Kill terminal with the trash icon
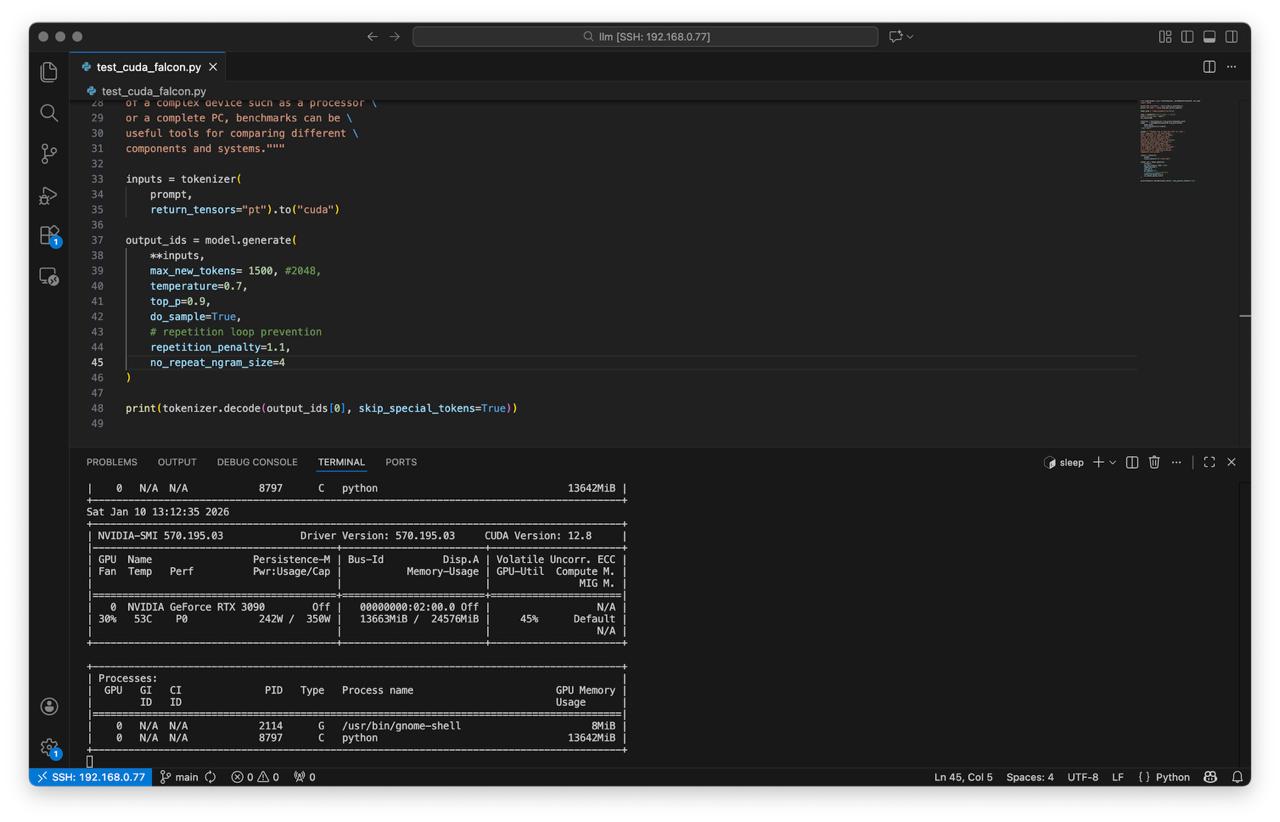This screenshot has height=822, width=1280. (1154, 462)
